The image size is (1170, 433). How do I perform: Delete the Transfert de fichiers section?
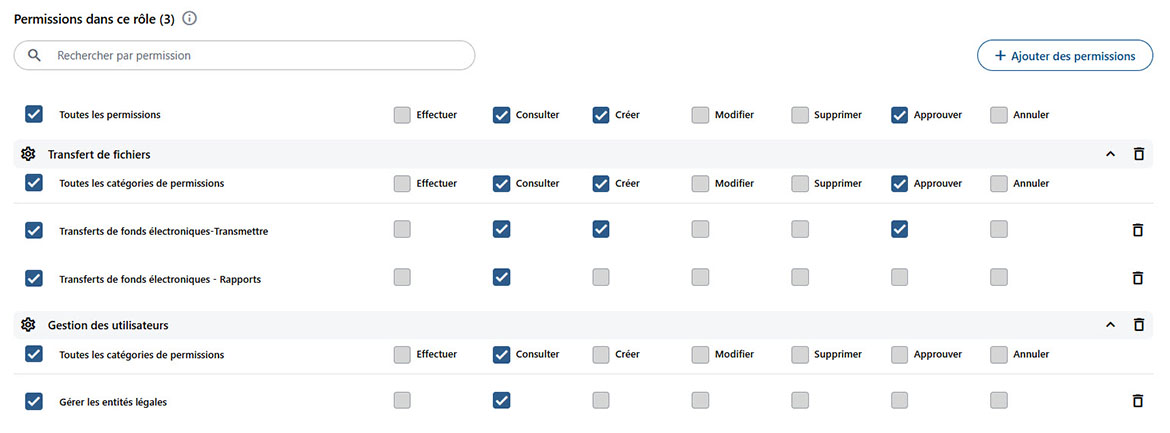click(1138, 154)
